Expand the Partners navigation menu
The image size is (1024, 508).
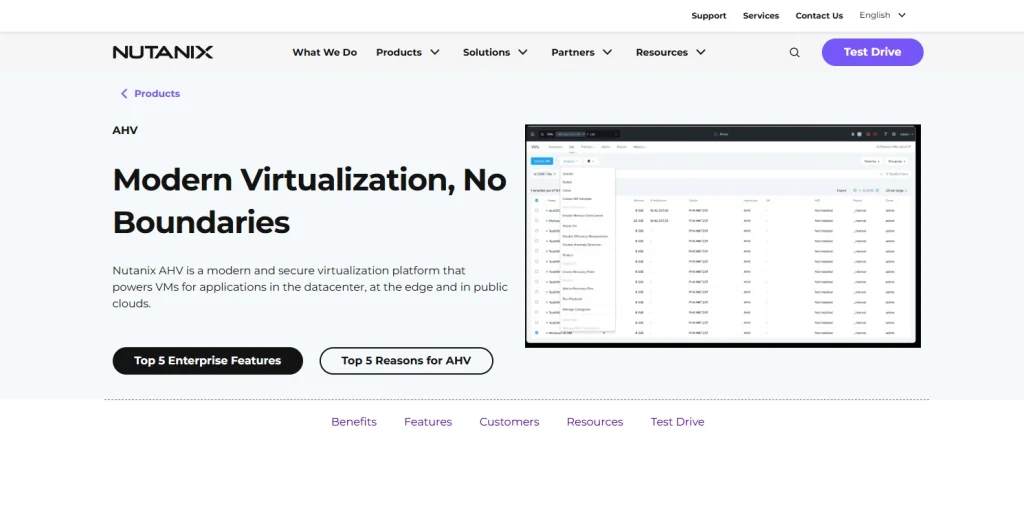pyautogui.click(x=582, y=52)
